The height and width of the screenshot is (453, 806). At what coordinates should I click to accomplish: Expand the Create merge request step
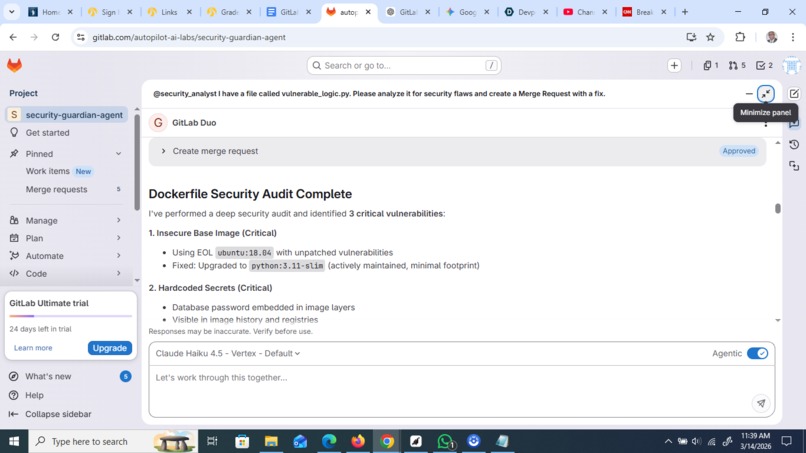pos(163,151)
